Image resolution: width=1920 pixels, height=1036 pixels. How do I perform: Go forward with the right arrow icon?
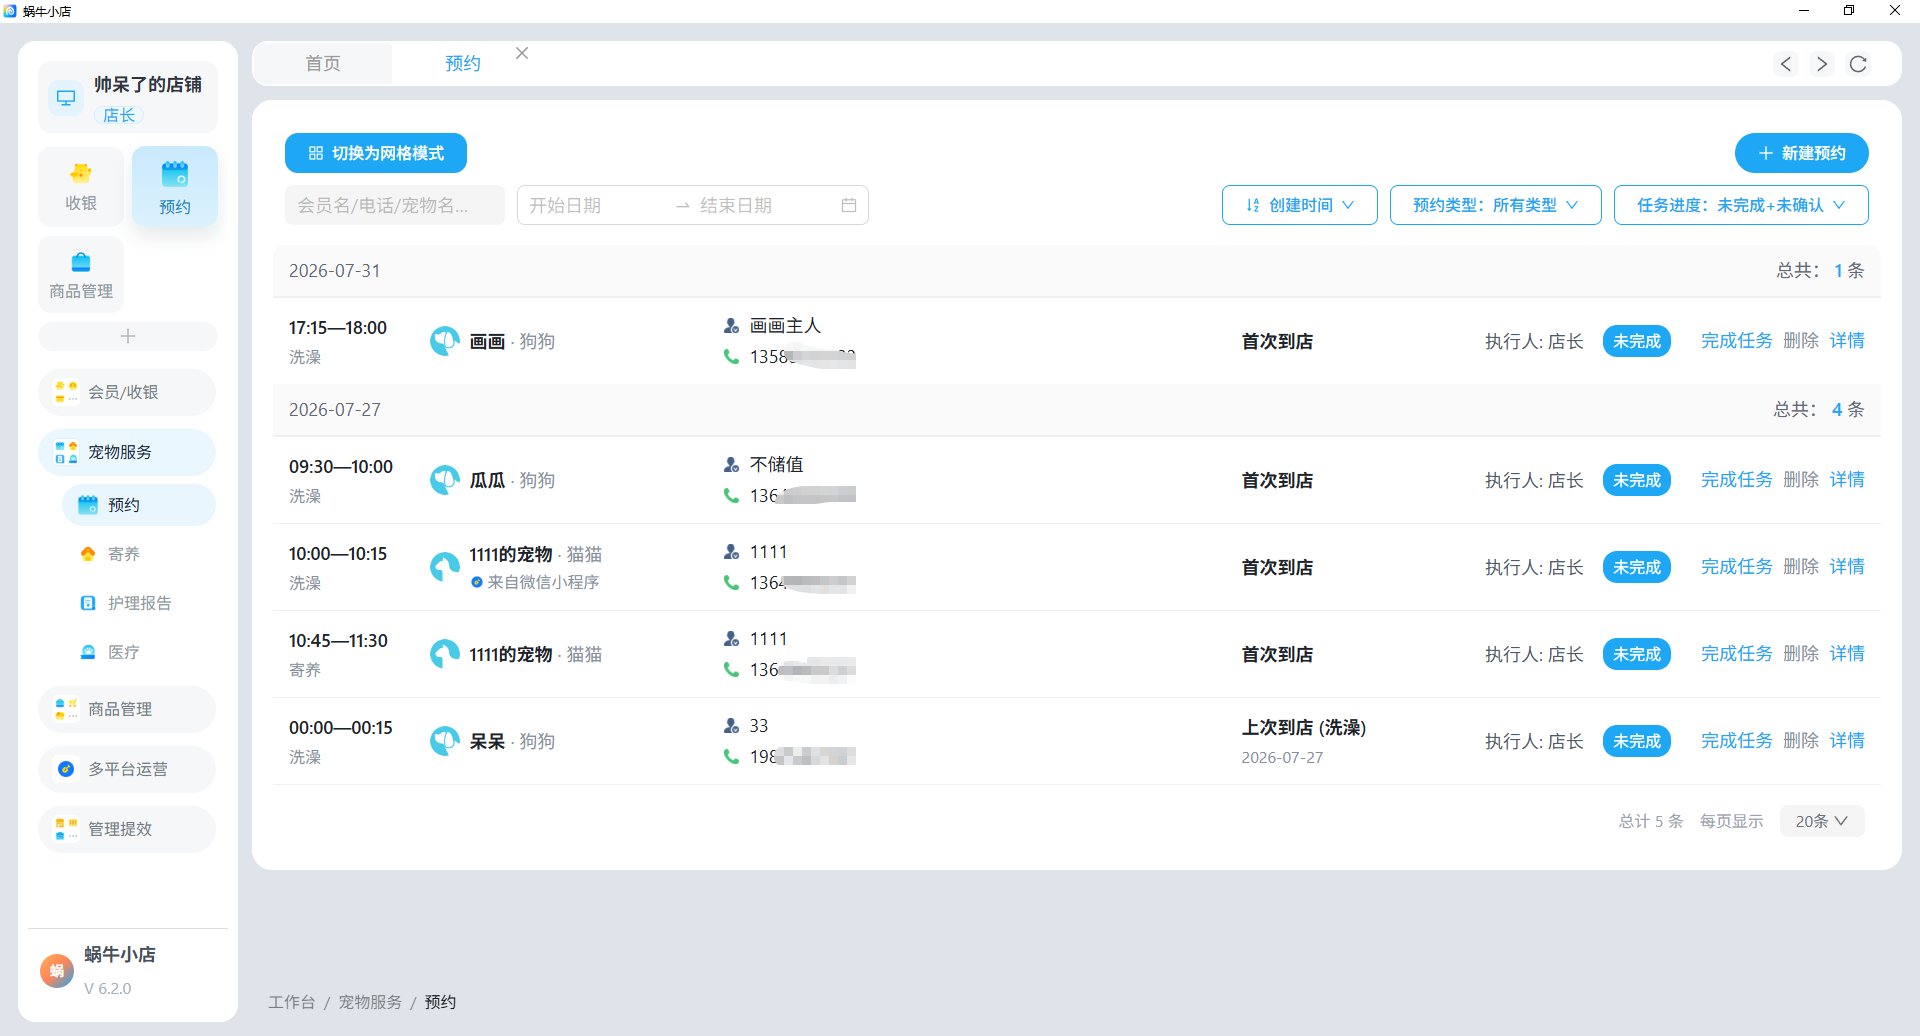[1822, 64]
